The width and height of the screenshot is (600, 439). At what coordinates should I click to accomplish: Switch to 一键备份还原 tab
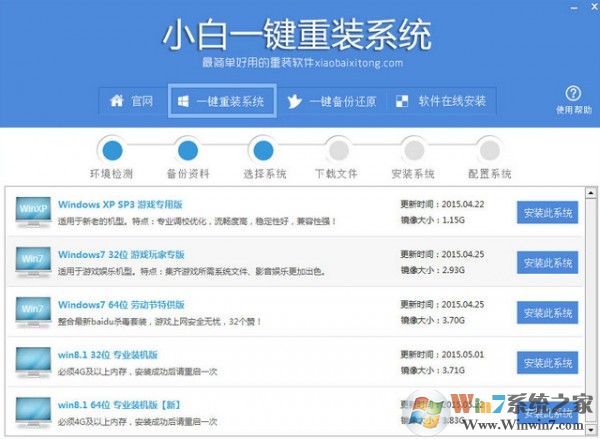(331, 101)
